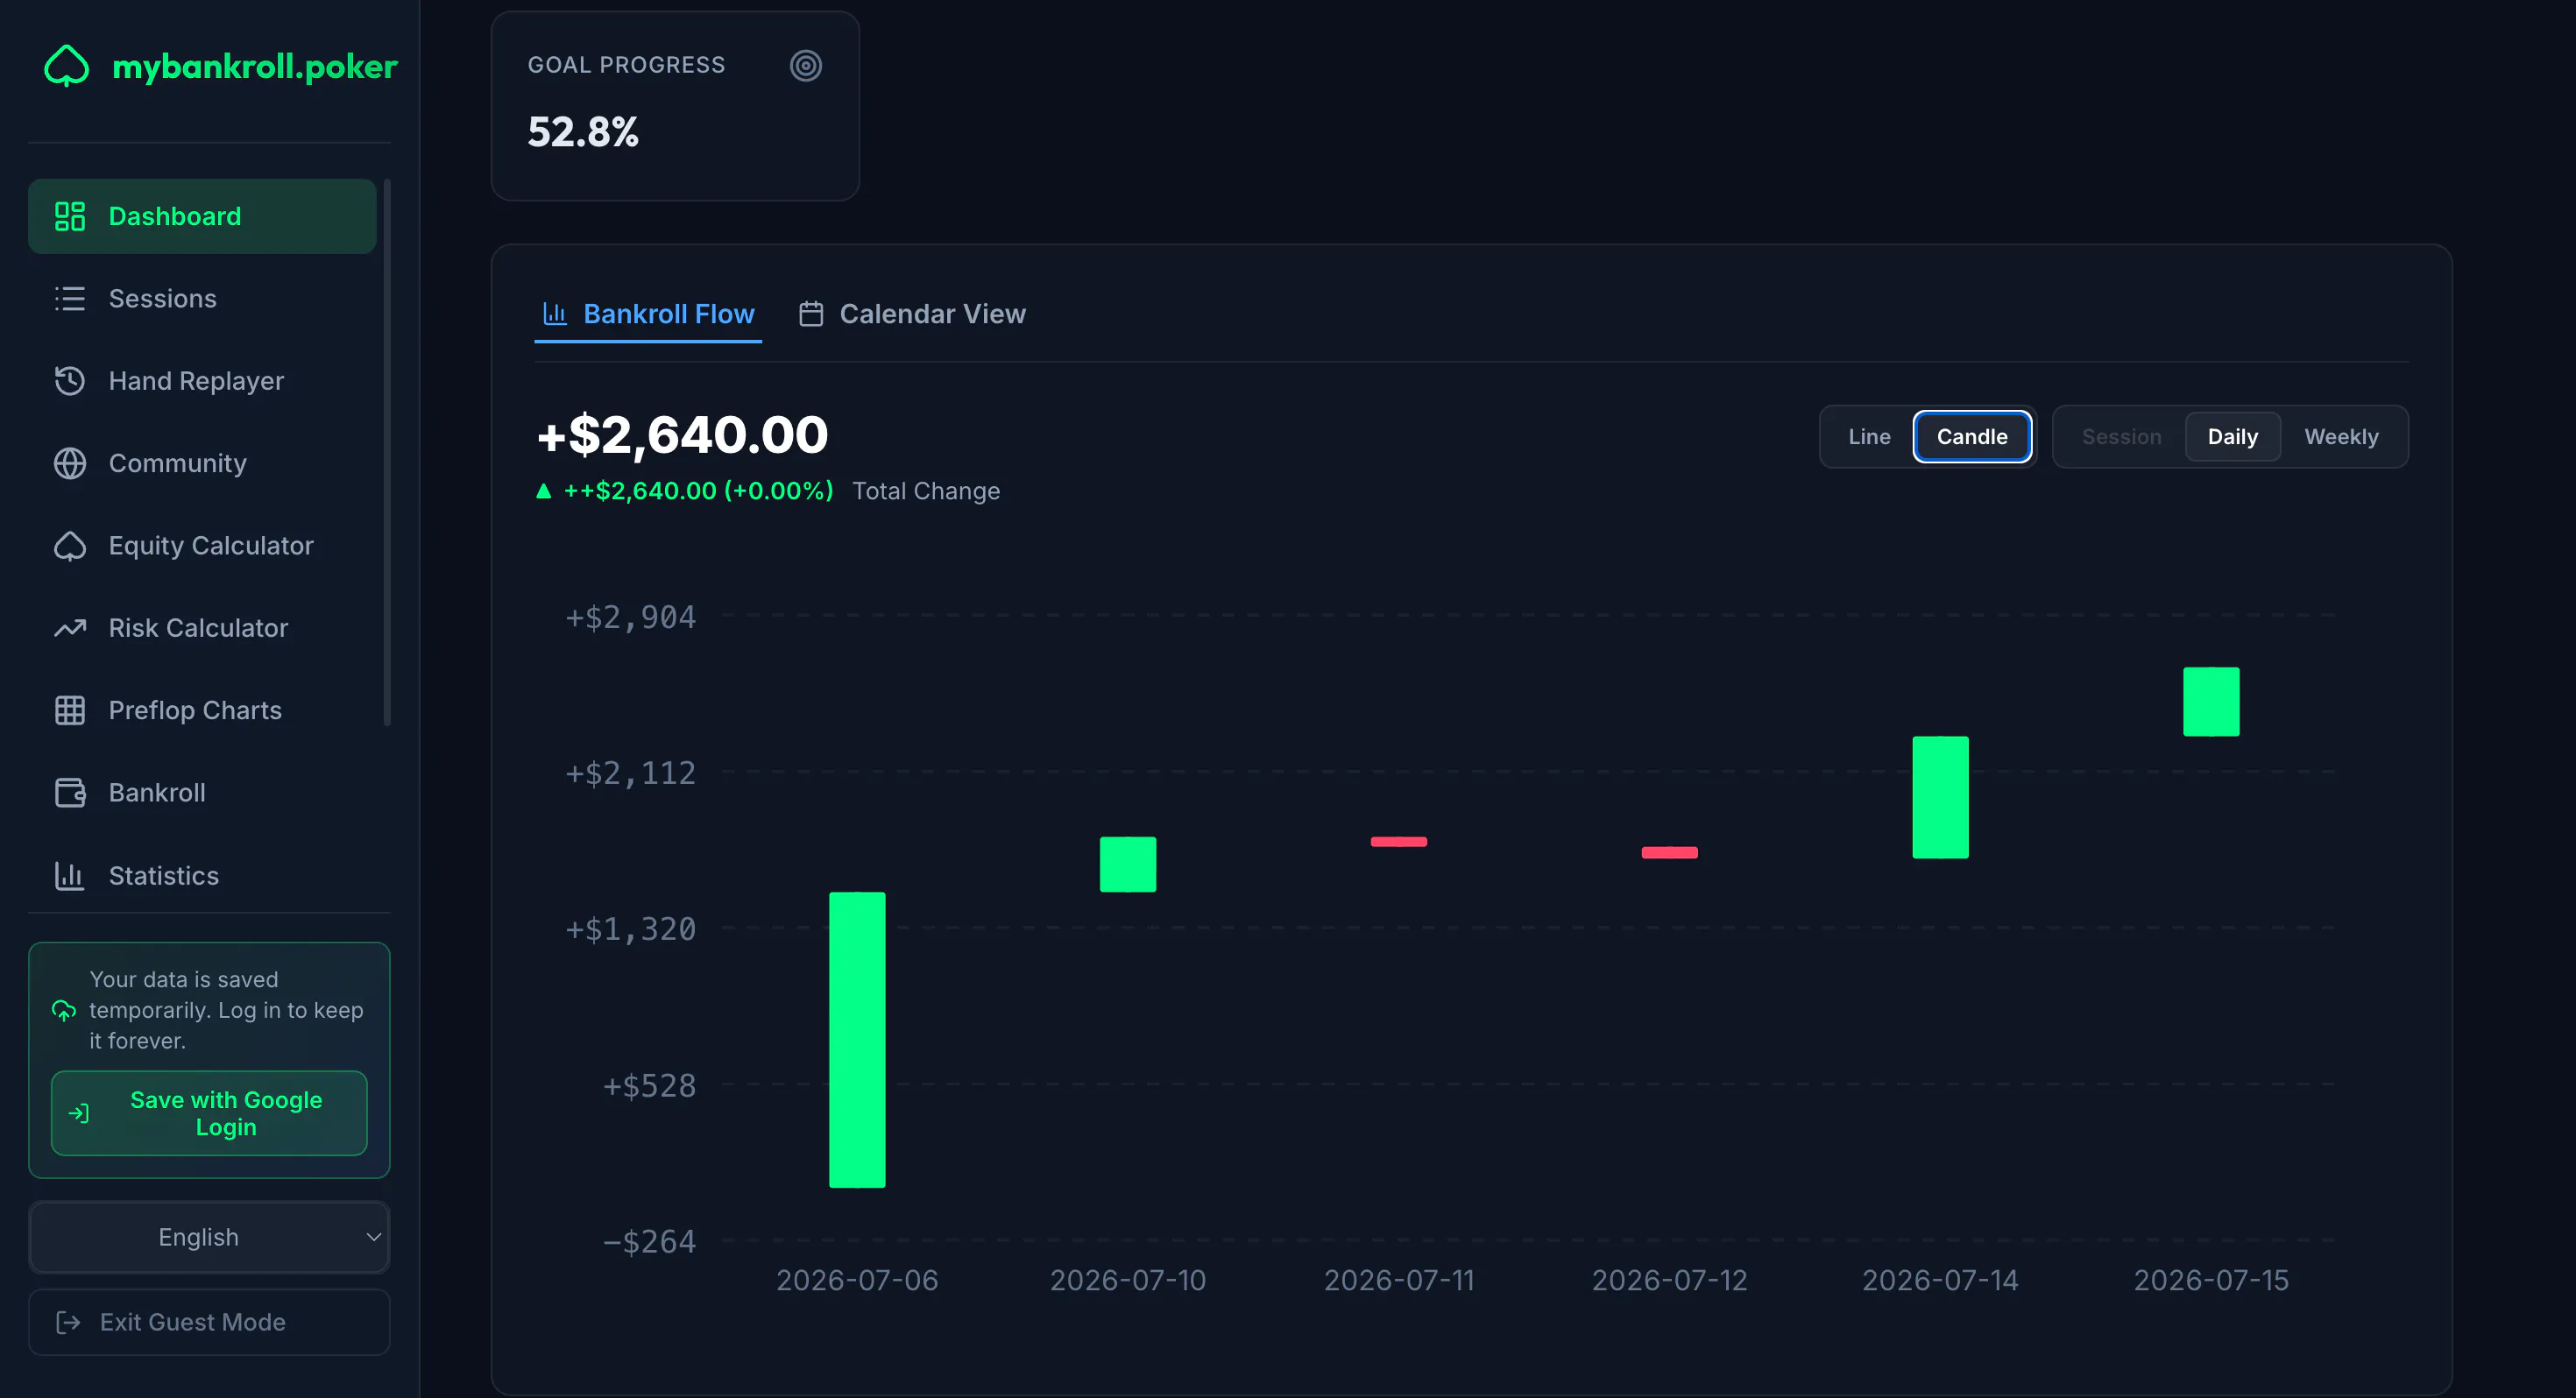Select Daily grouping

2232,437
